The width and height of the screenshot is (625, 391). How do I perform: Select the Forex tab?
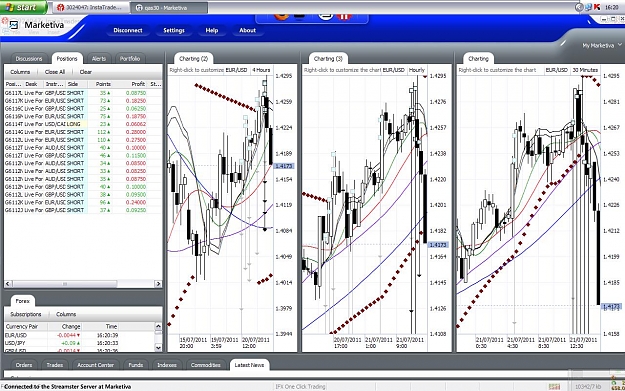point(23,301)
